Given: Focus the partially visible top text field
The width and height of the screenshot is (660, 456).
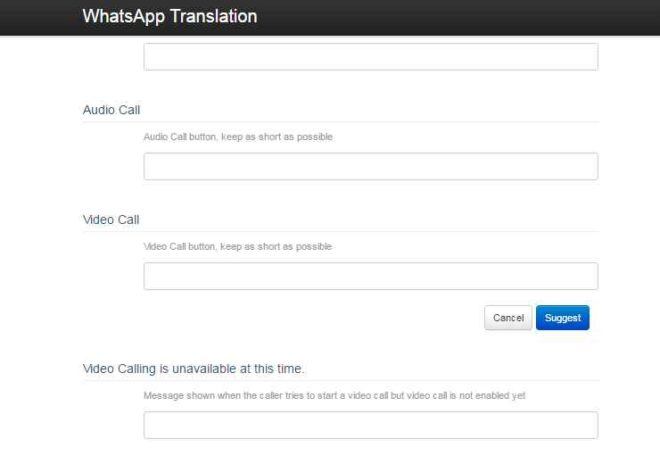Looking at the screenshot, I should tap(370, 57).
